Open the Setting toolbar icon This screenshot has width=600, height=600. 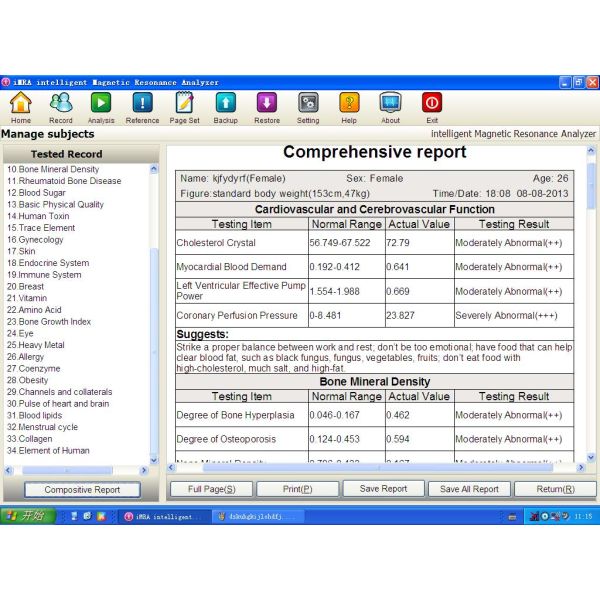tap(308, 103)
